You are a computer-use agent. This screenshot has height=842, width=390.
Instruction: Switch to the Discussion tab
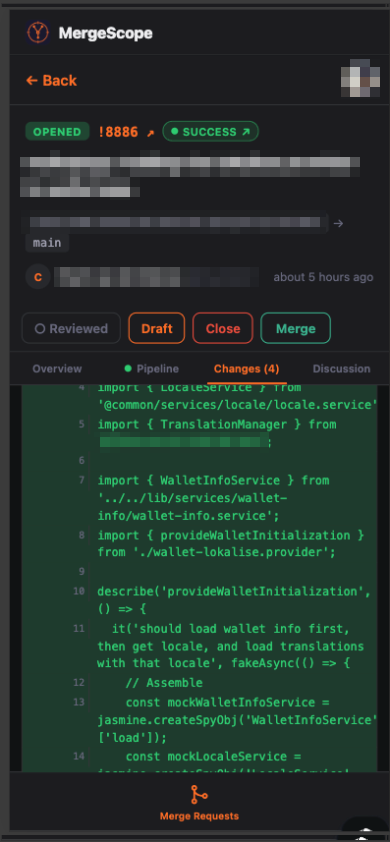coord(342,369)
